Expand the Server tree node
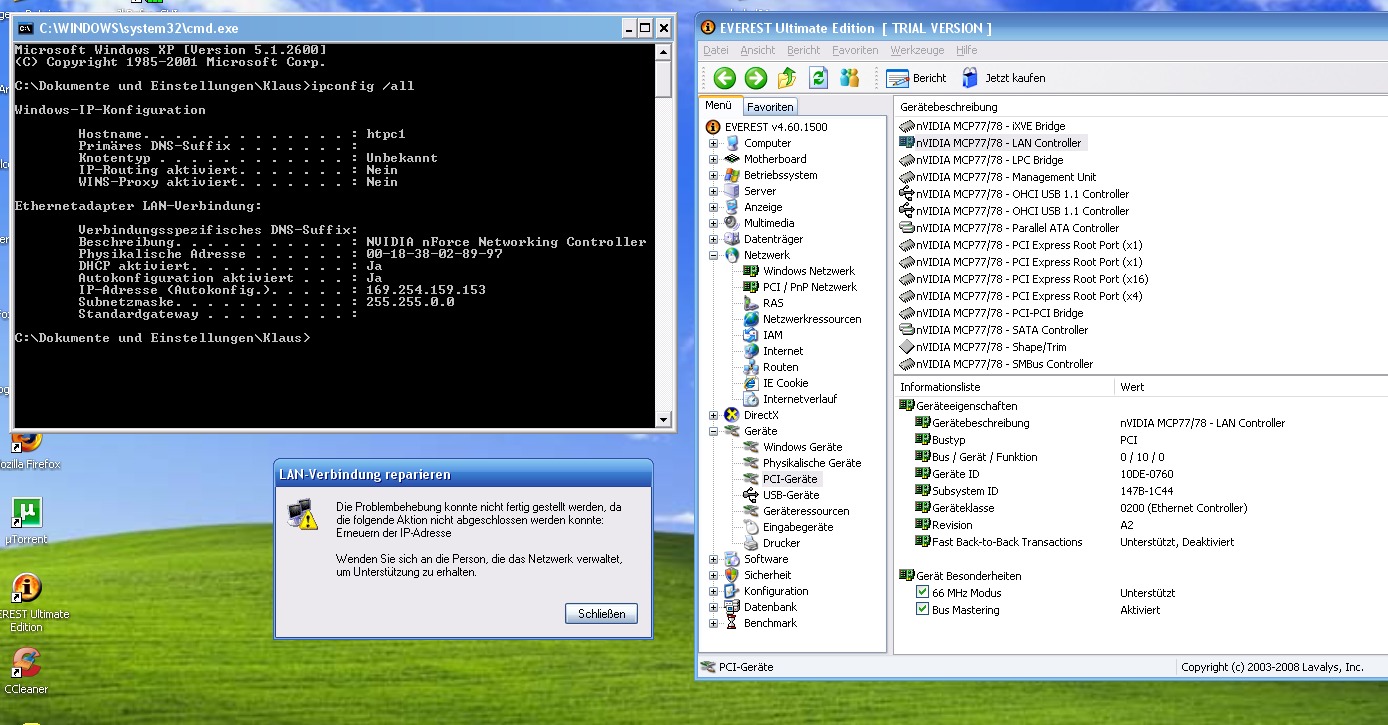The width and height of the screenshot is (1388, 725). 713,191
